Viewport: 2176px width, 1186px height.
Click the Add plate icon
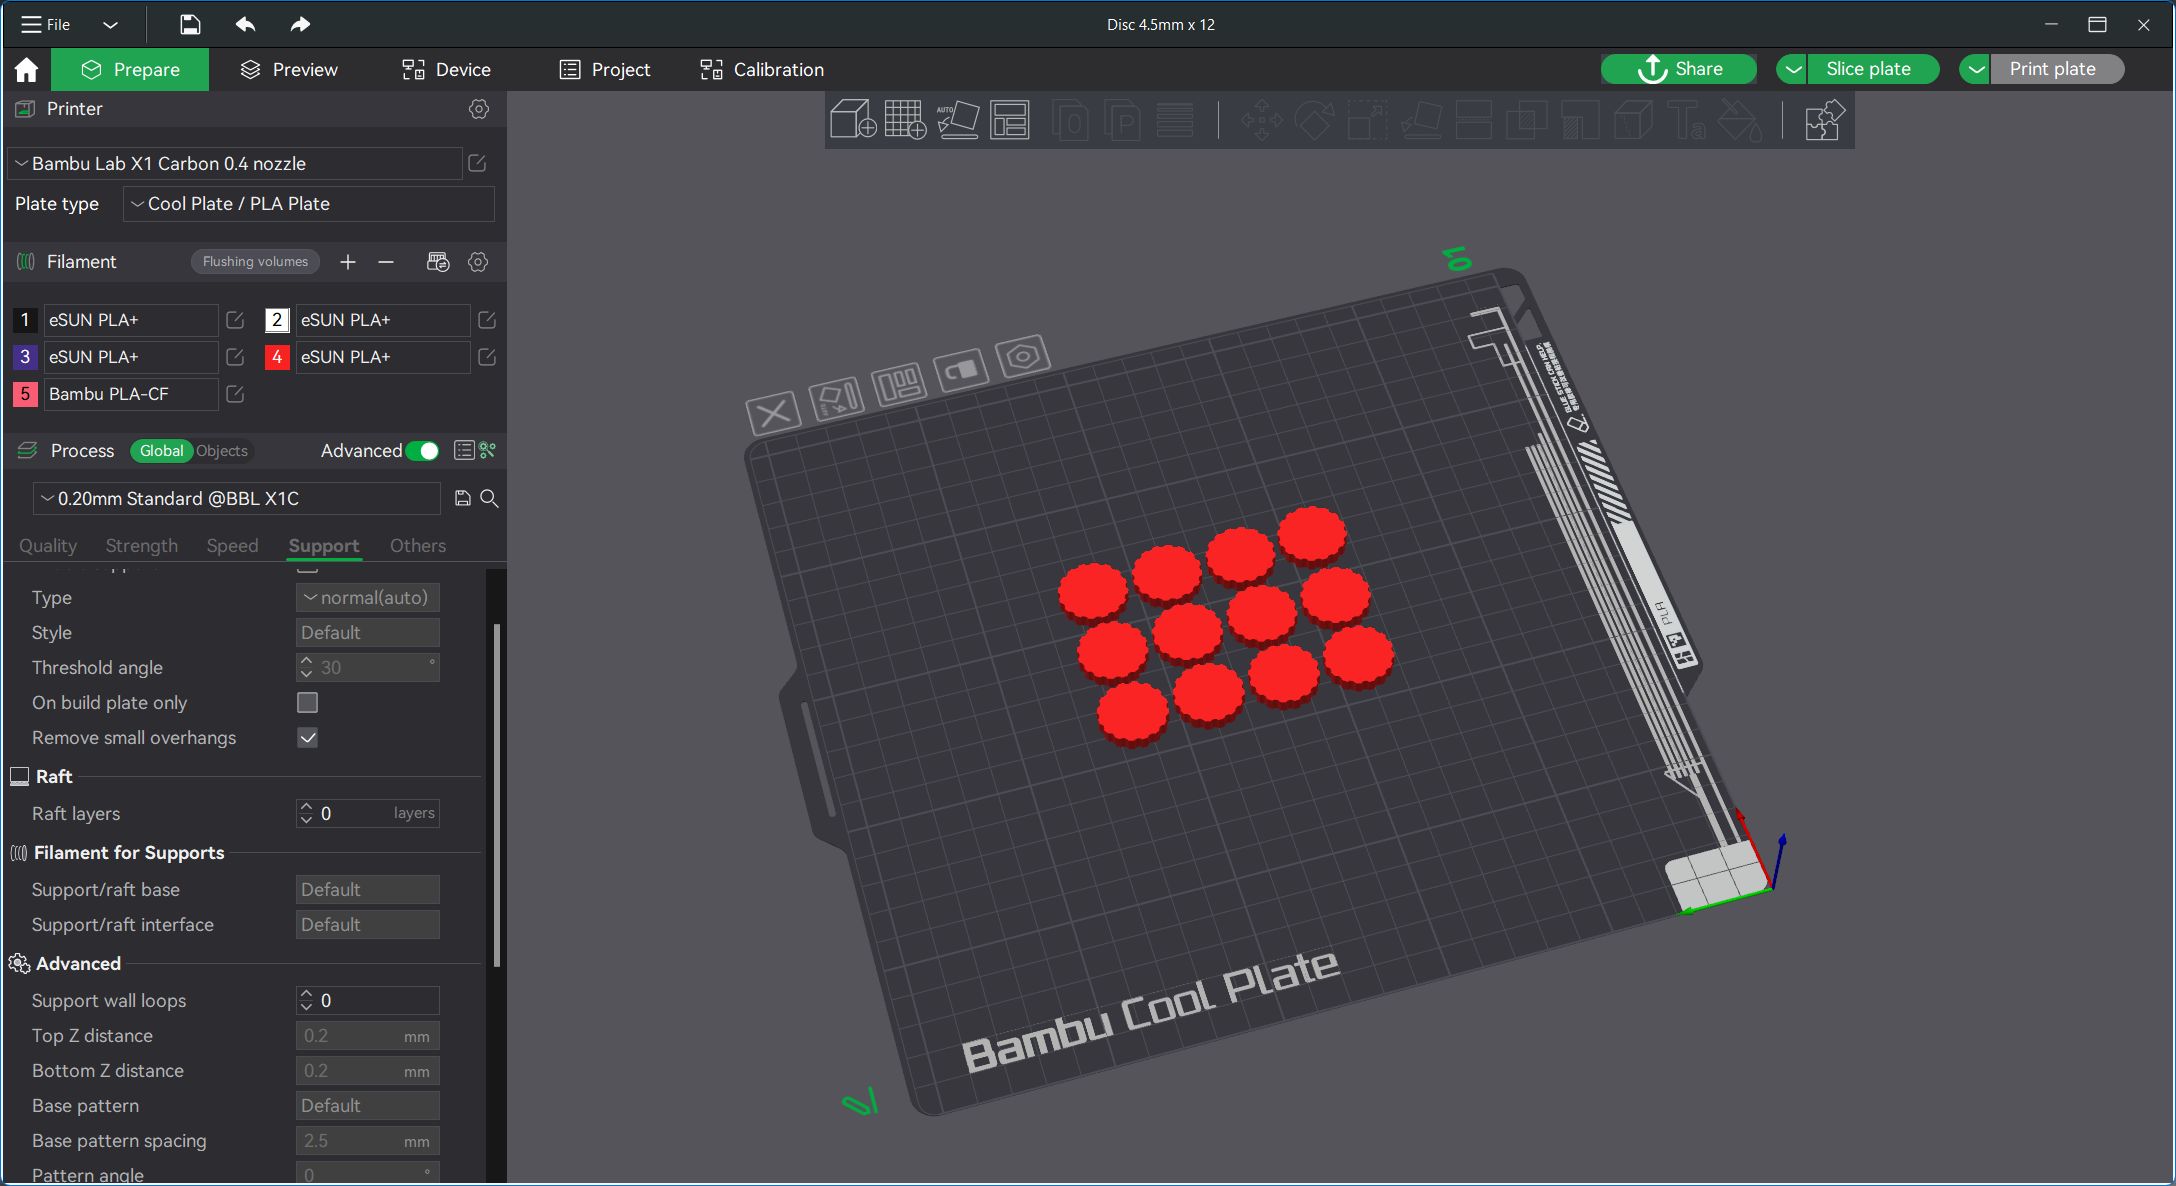(x=904, y=120)
